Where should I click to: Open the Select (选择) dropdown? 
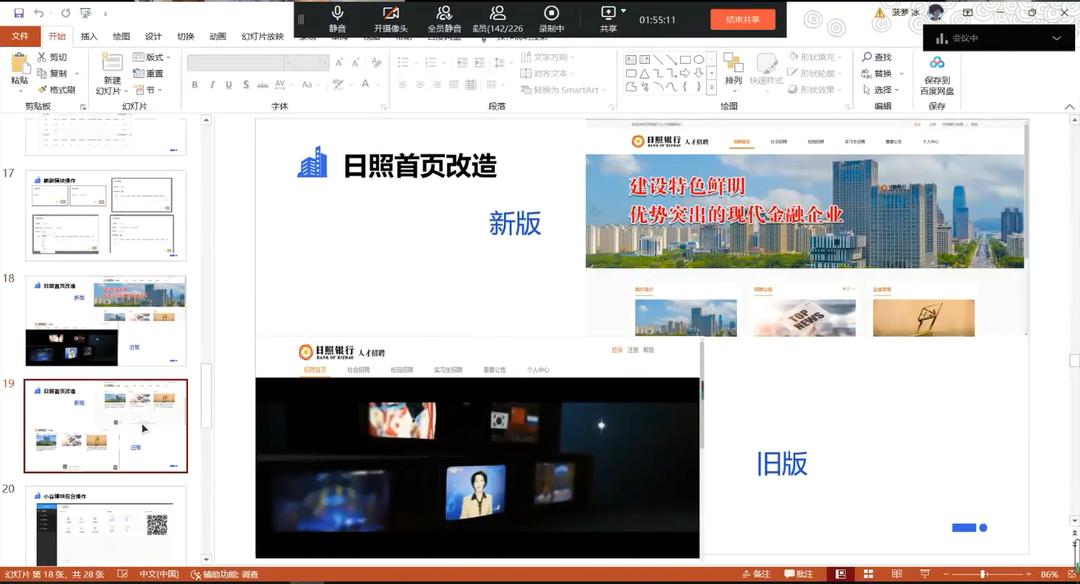point(881,90)
